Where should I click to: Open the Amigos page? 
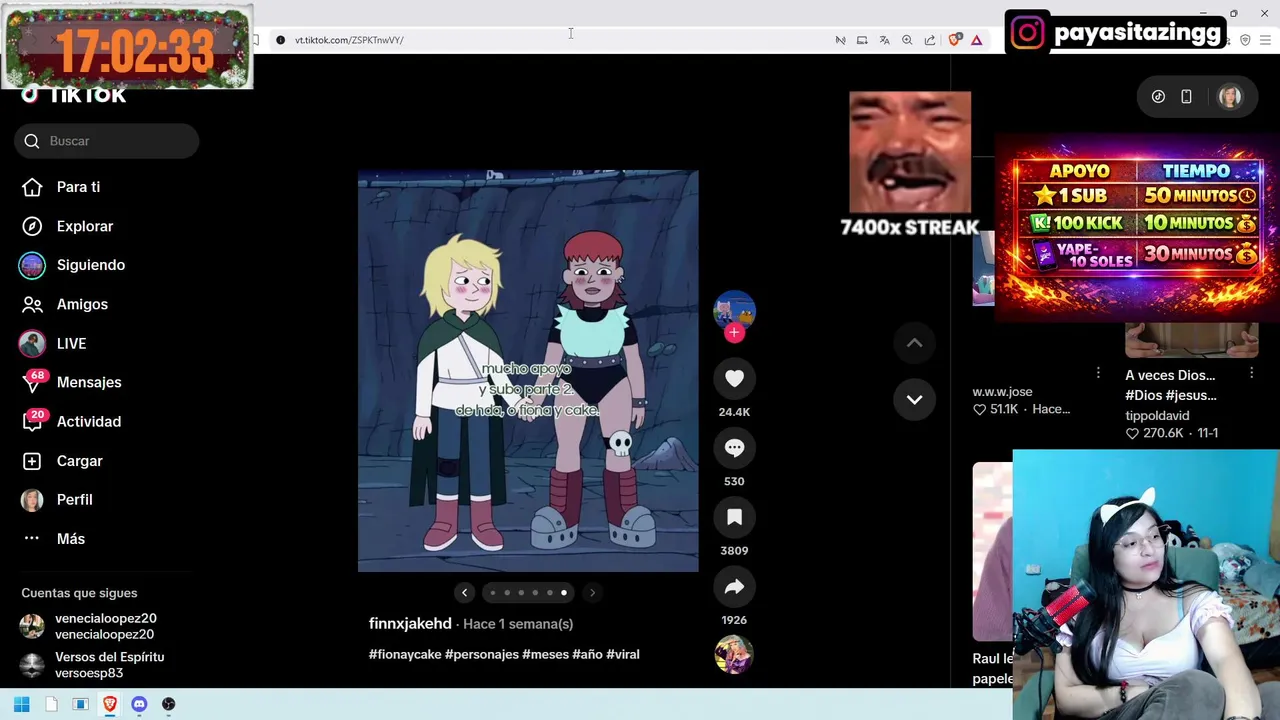coord(82,304)
